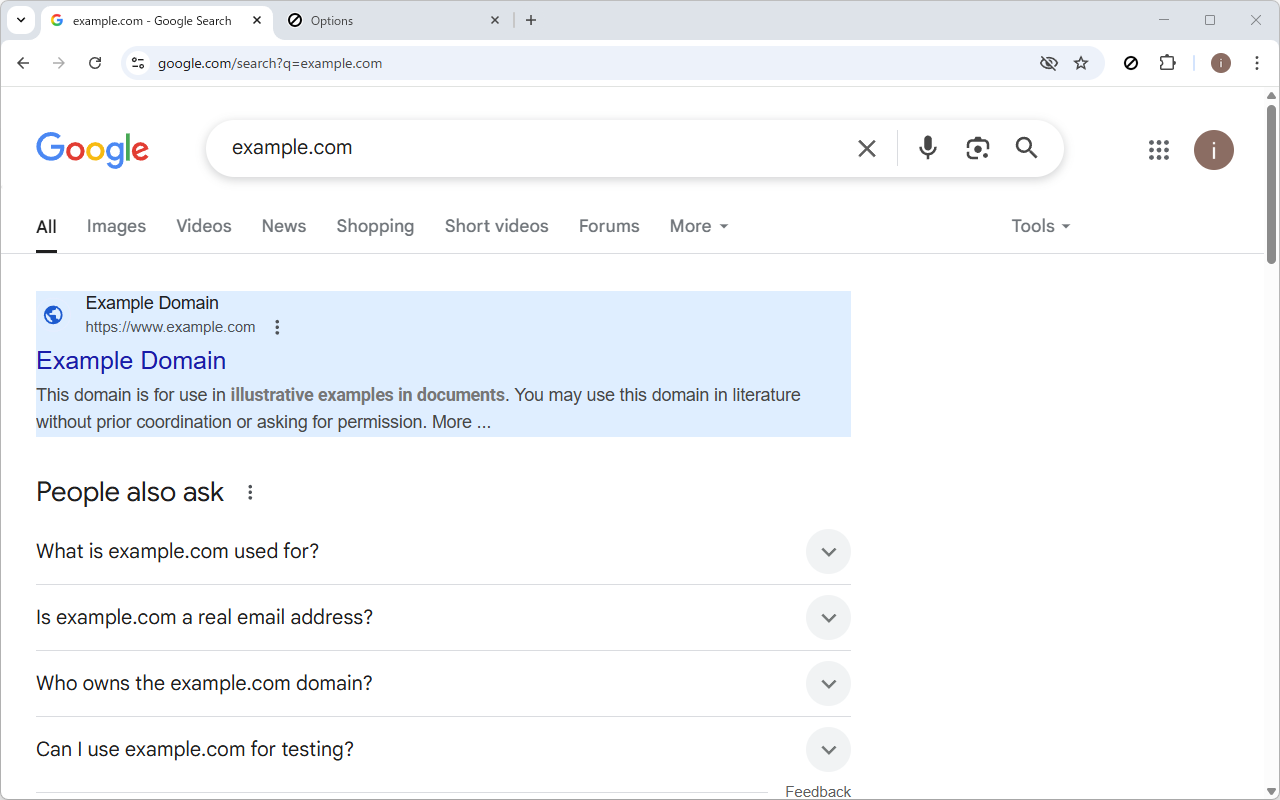
Task: Open Google Lens image search
Action: tap(977, 147)
